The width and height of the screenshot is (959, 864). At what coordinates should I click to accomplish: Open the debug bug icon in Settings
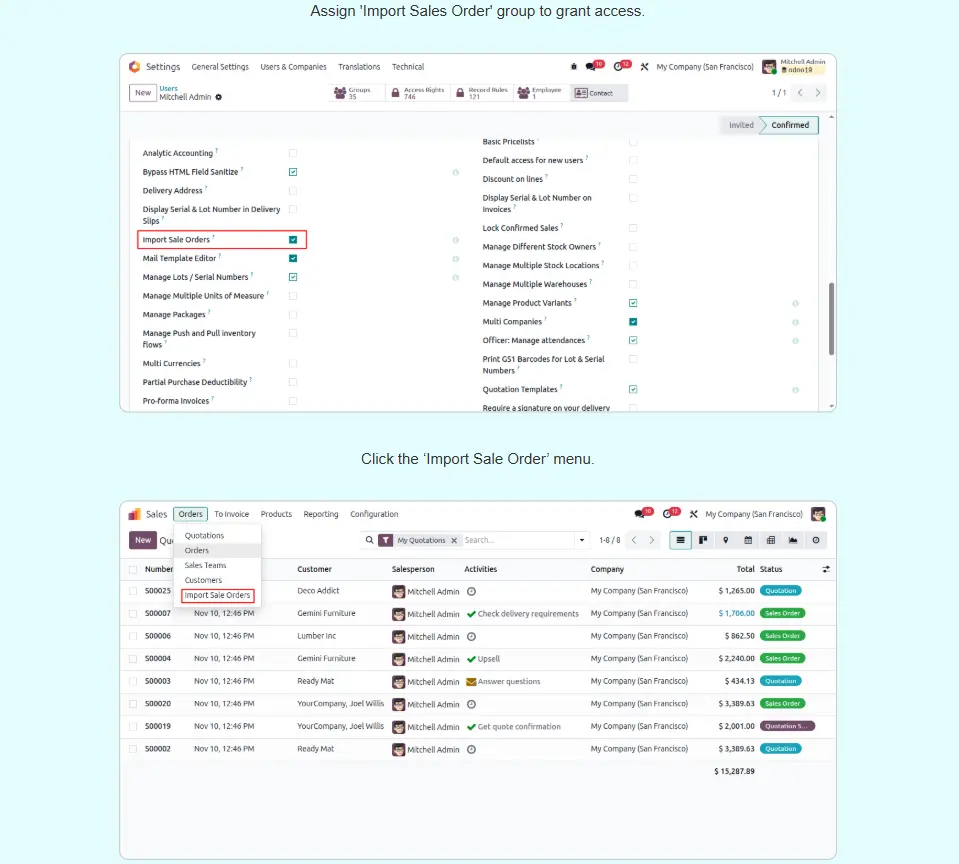(574, 67)
